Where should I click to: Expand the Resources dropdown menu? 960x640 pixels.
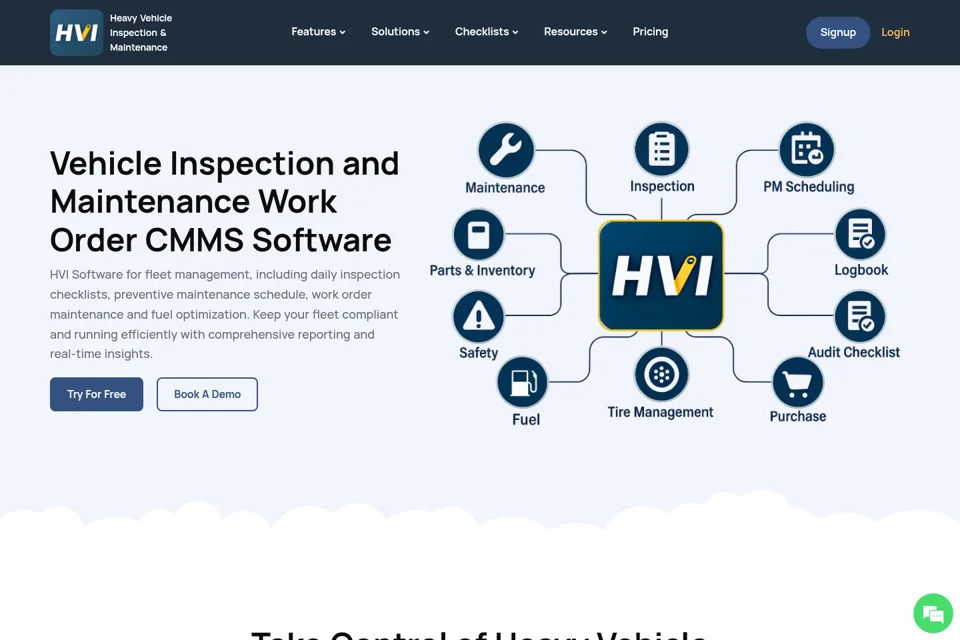(x=576, y=32)
